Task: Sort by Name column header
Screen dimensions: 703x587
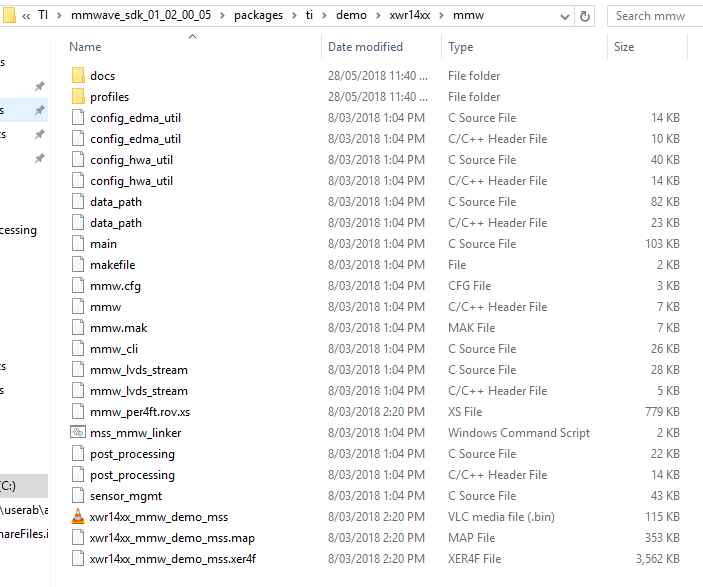Action: [x=85, y=47]
